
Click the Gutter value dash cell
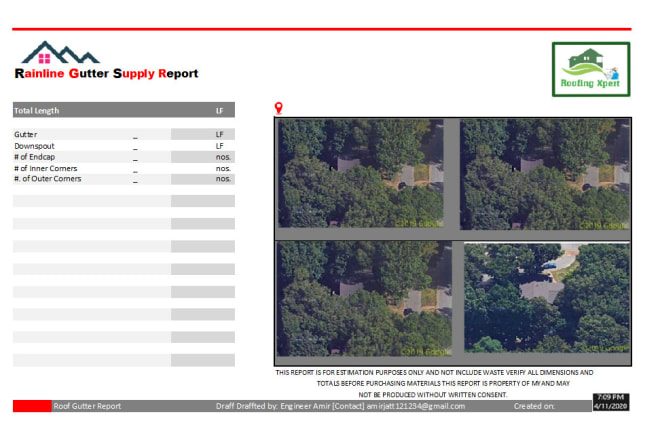[135, 137]
